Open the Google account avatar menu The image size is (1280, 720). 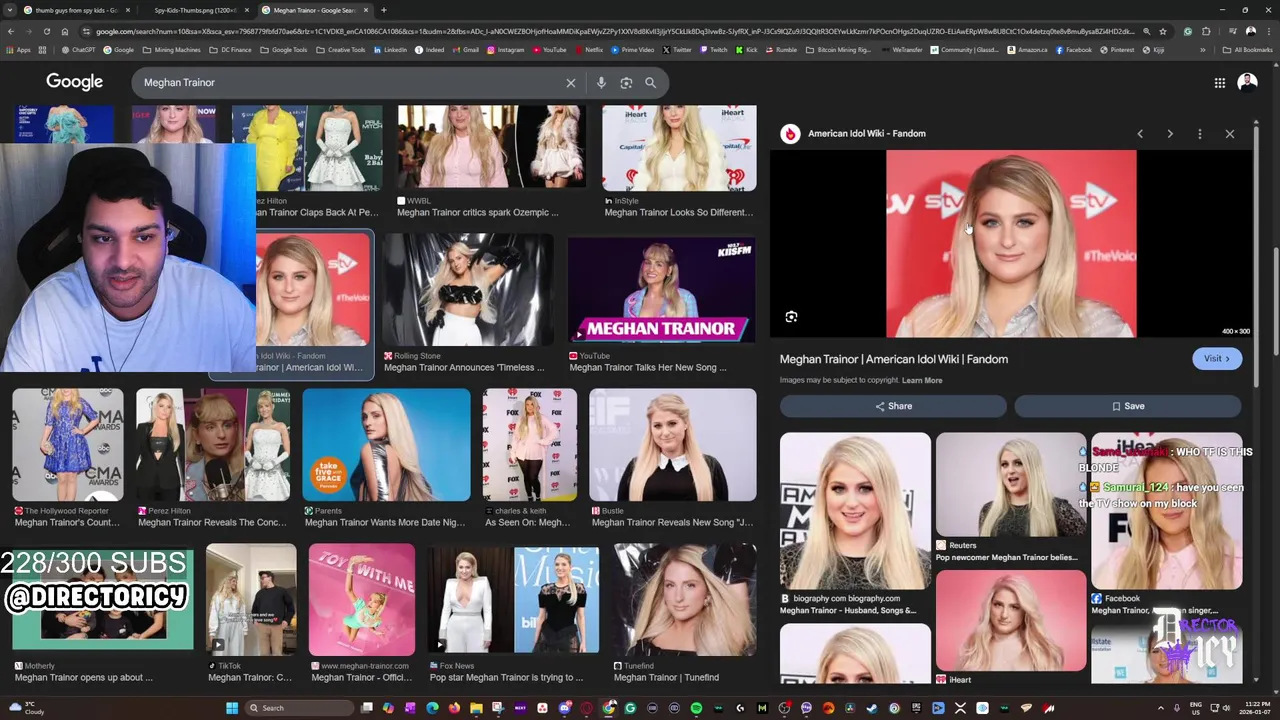click(x=1247, y=82)
